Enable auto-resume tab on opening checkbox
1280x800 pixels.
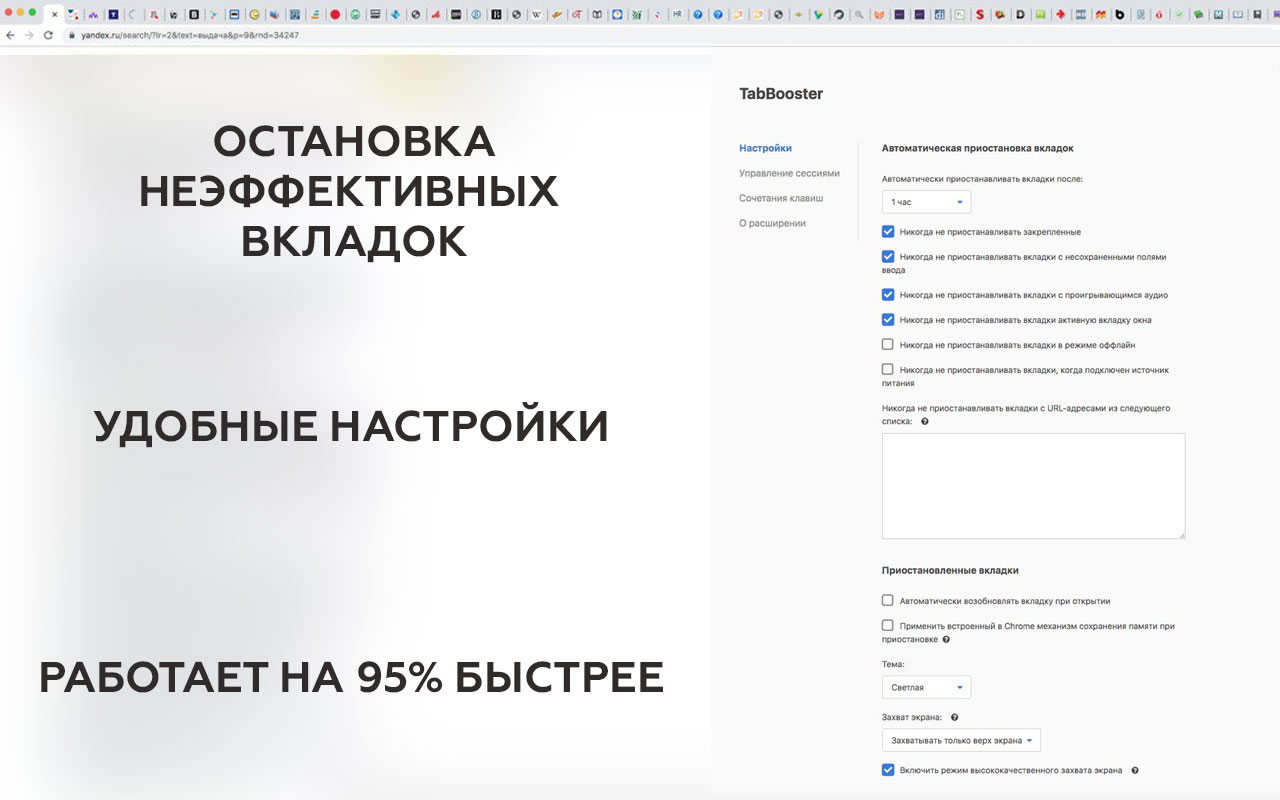[x=888, y=601]
